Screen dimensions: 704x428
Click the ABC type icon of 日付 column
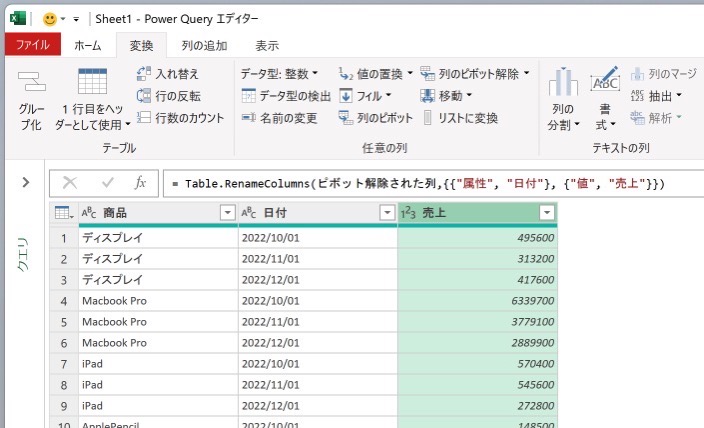point(249,212)
